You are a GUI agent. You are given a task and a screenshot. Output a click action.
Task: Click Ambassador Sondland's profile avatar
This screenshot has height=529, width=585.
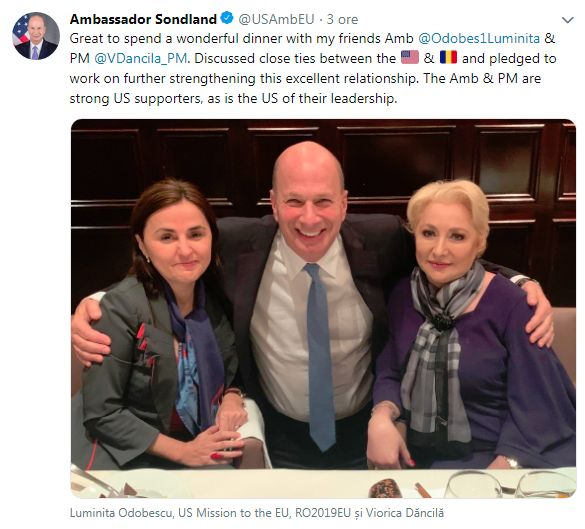pos(36,36)
